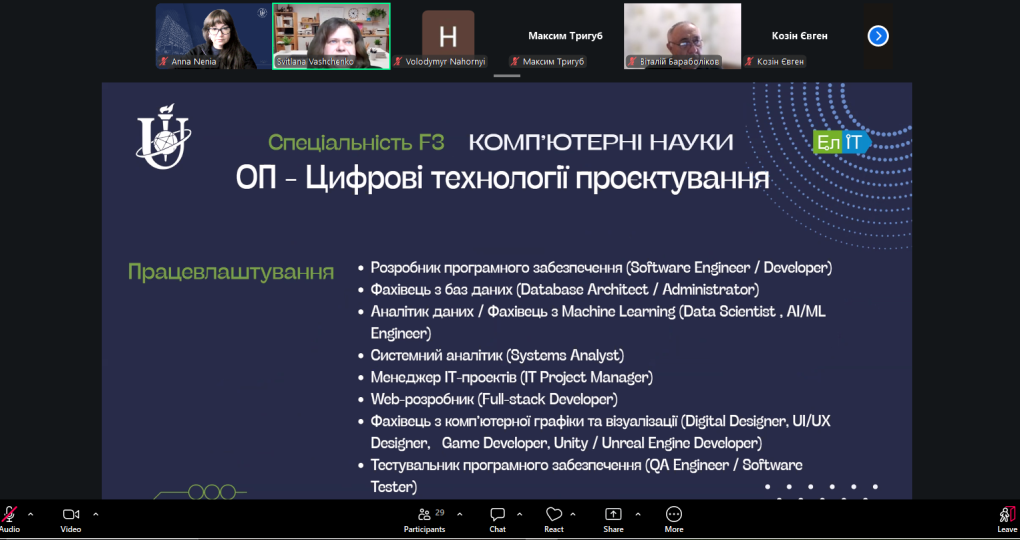Expand video options arrow next to Video
Screen dimensions: 1020x540
[x=95, y=514]
